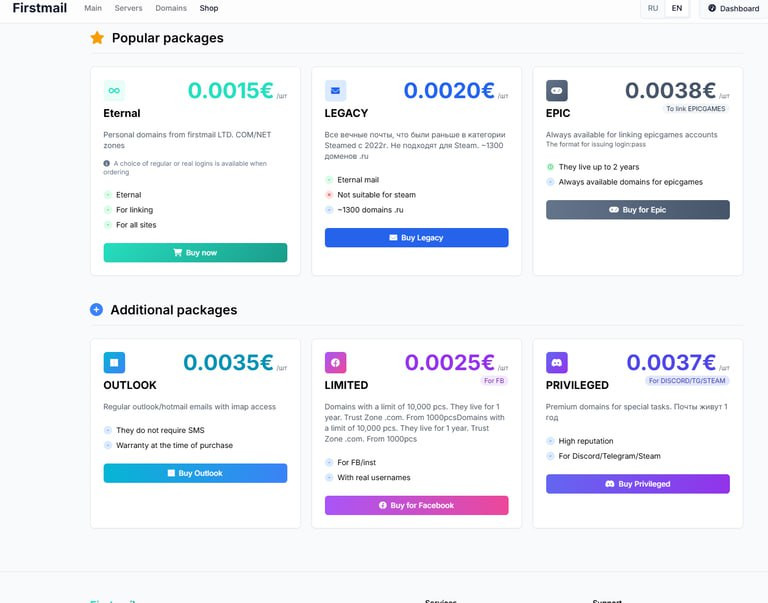Screen dimensions: 768x603
Task: Go to the Servers page
Action: coord(128,8)
